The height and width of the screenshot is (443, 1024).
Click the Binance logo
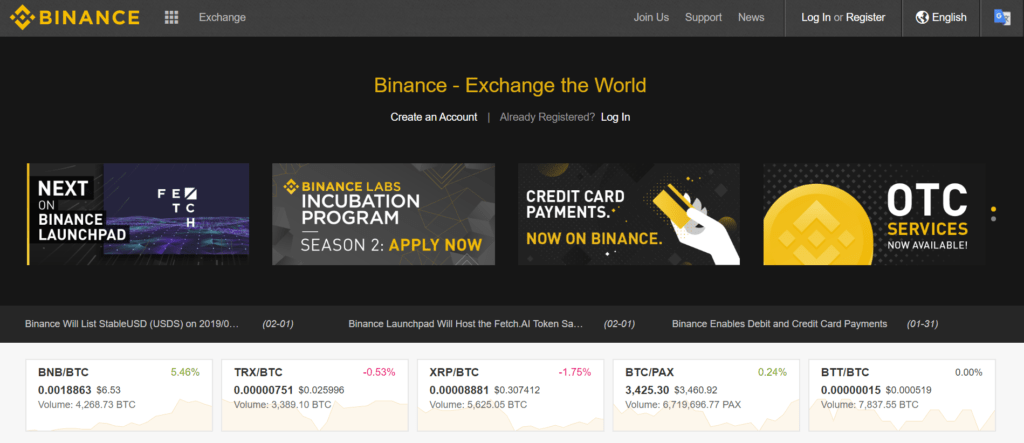(x=74, y=18)
